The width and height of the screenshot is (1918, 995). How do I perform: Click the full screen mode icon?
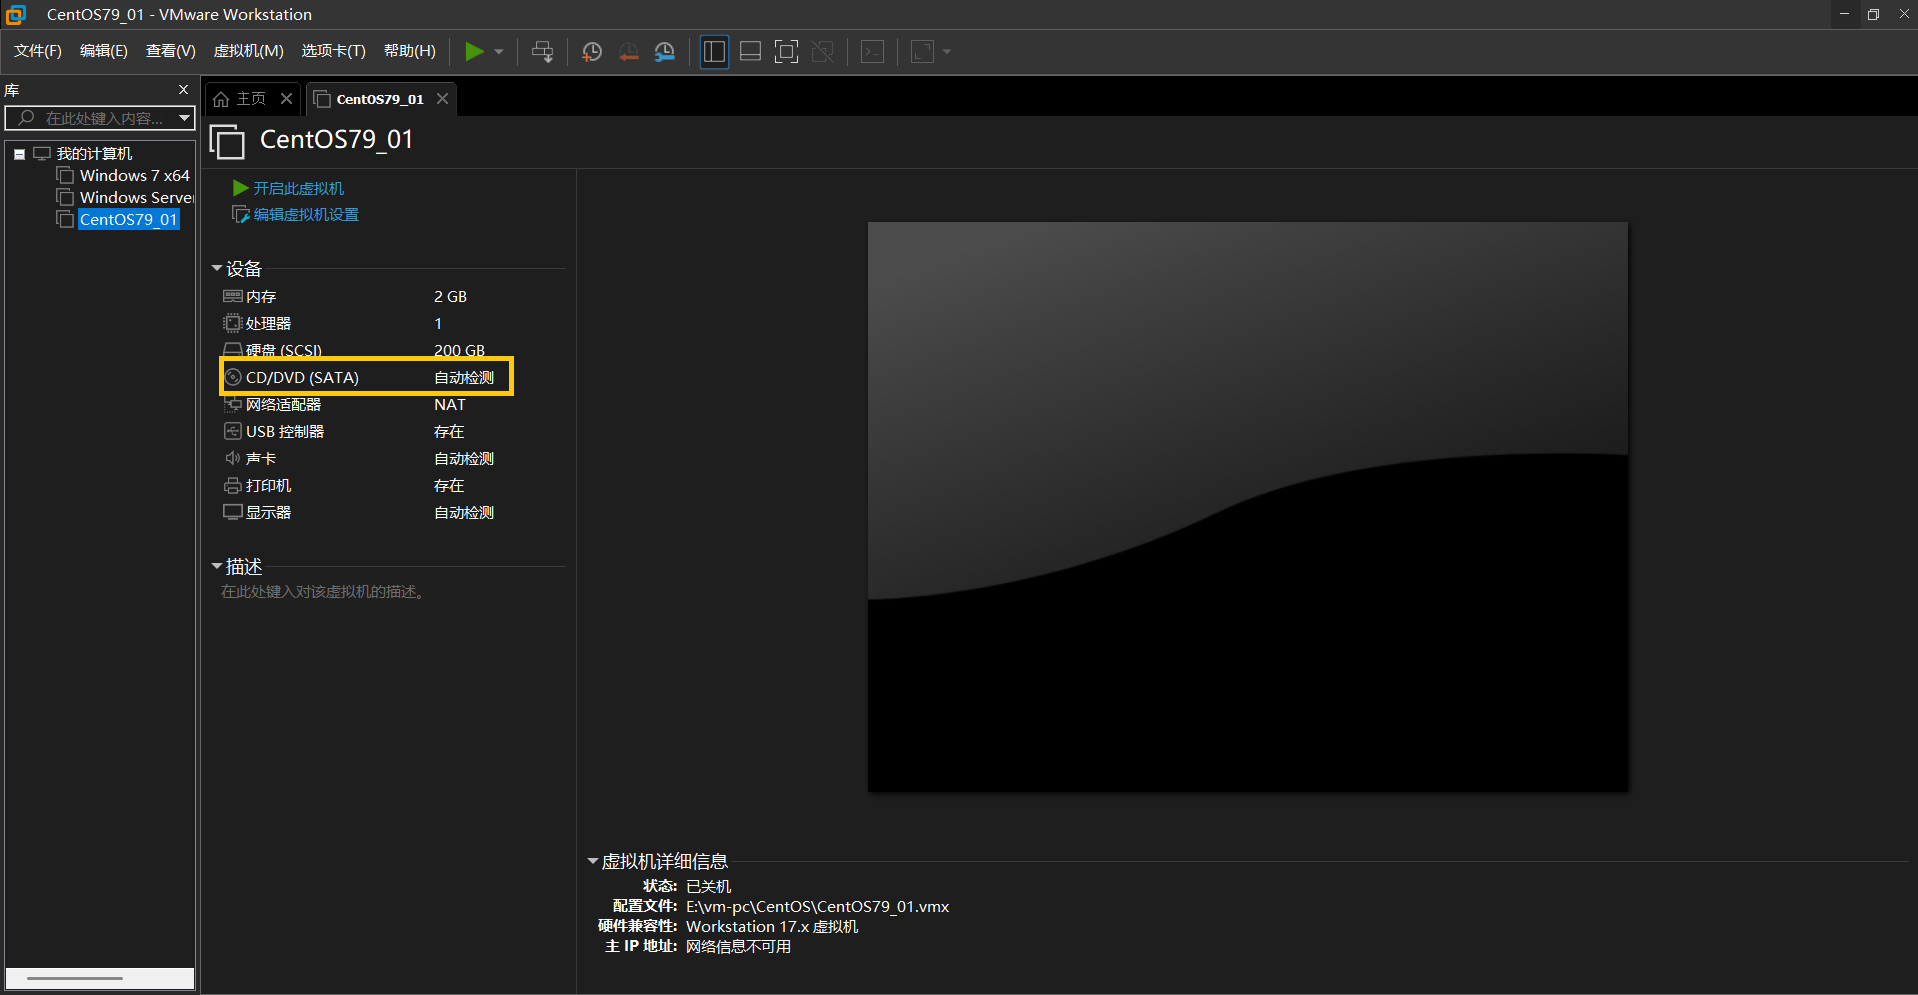(787, 52)
